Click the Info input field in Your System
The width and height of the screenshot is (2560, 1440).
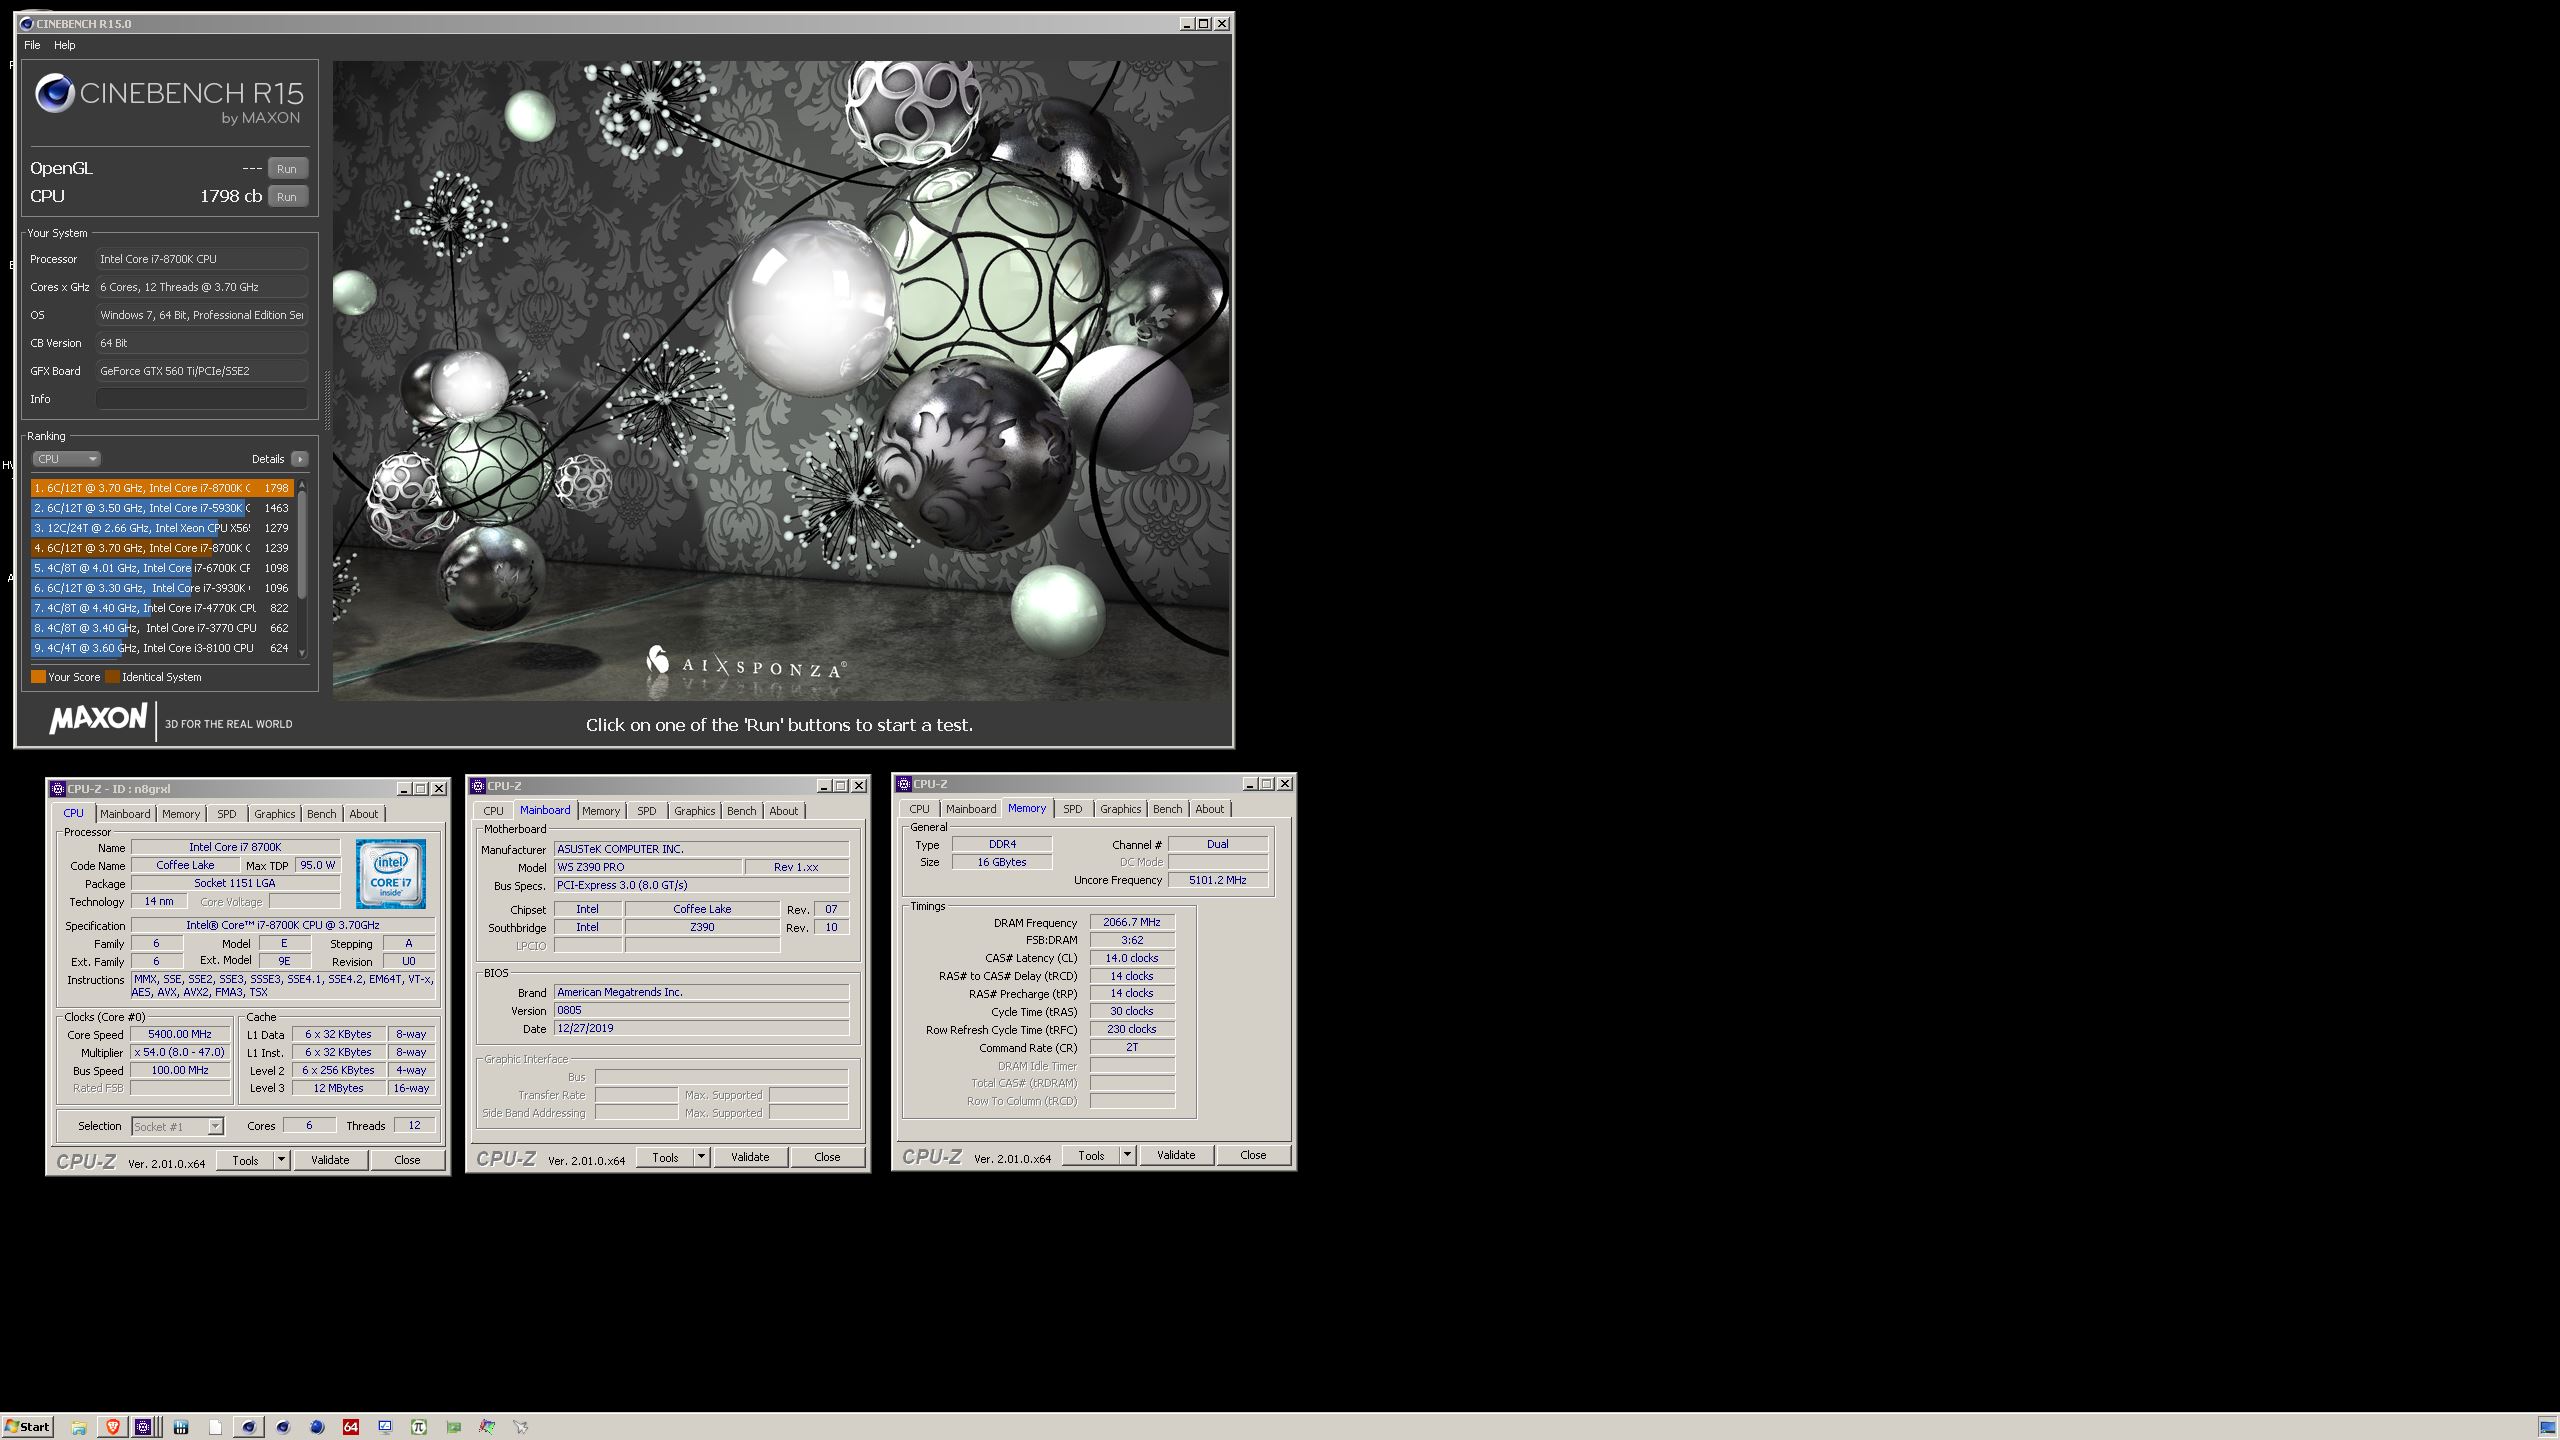tap(201, 399)
